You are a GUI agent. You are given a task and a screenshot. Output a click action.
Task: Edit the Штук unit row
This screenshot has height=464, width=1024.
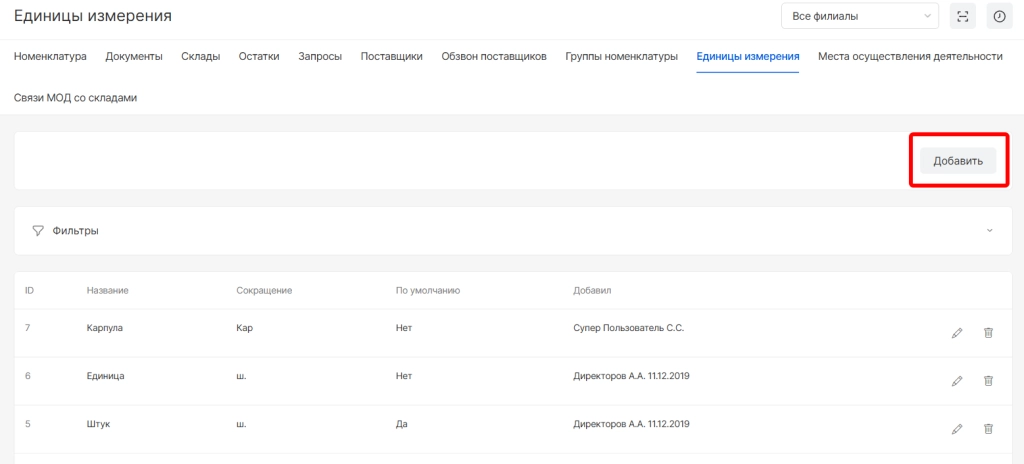[x=957, y=429]
